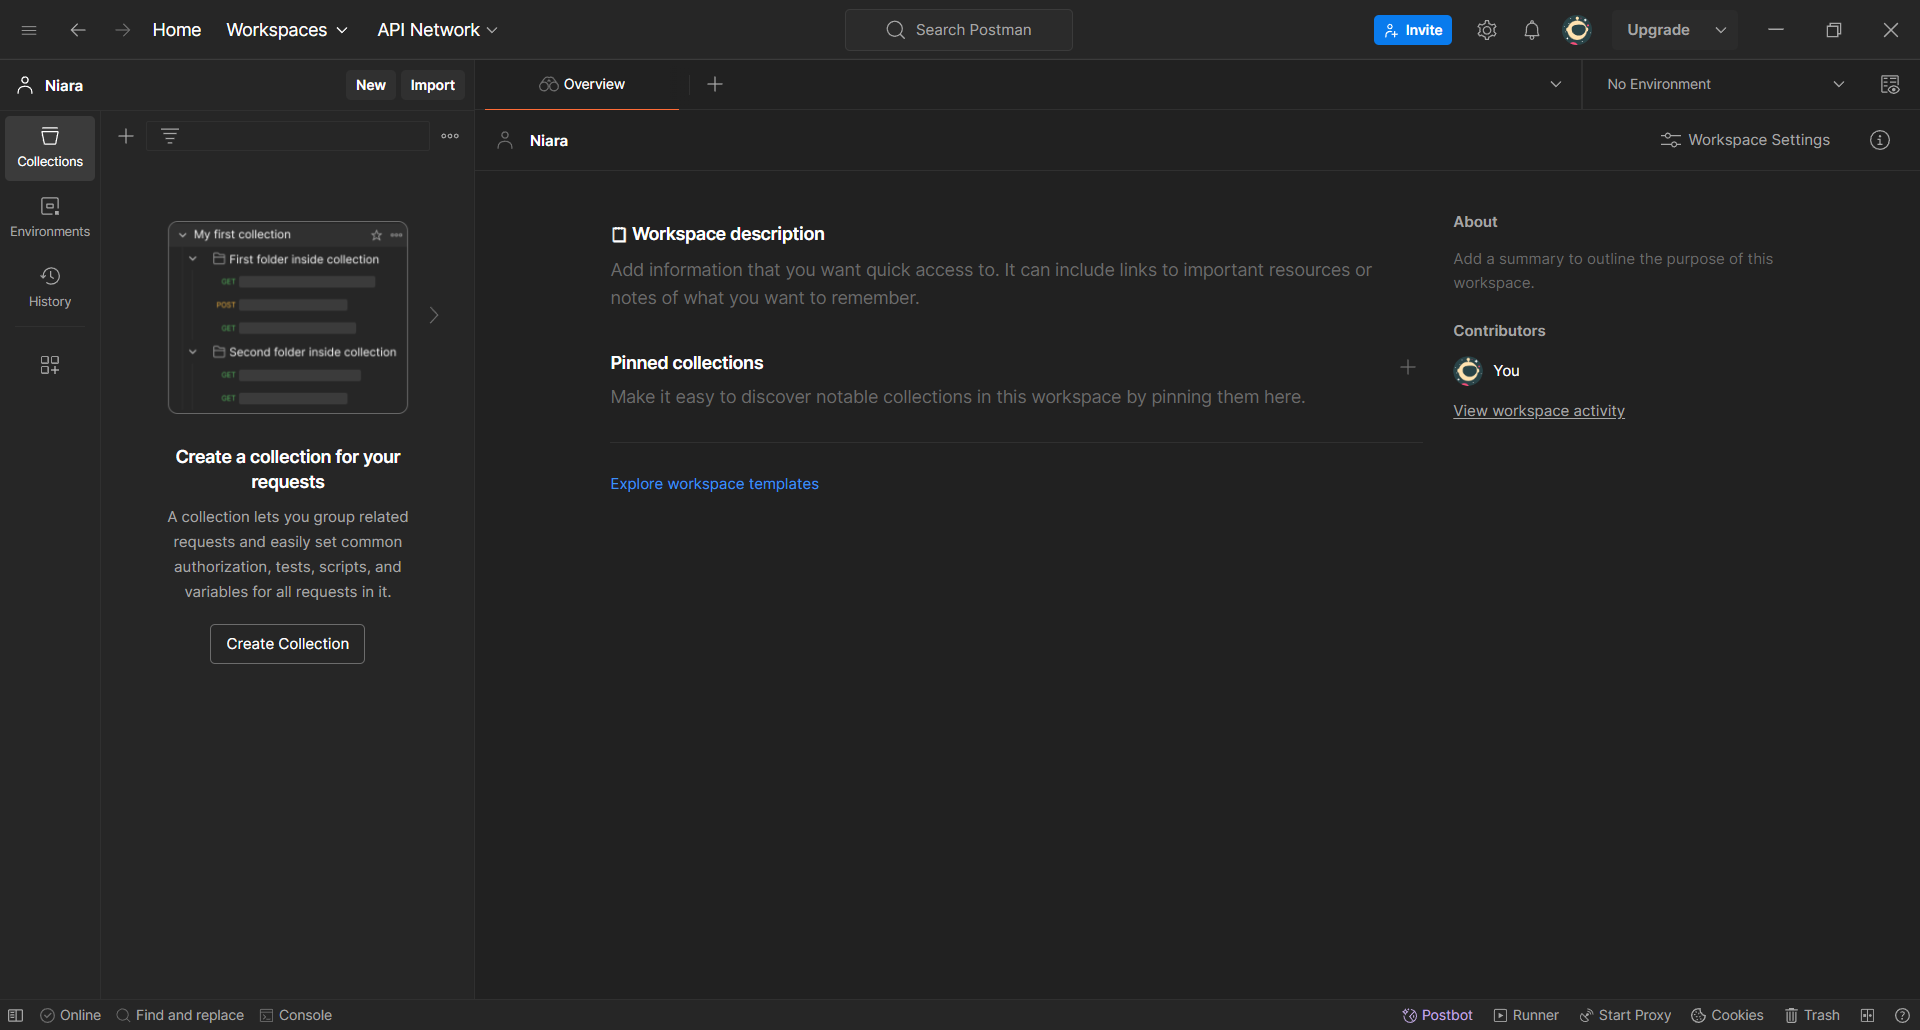Click the Invite button
Viewport: 1920px width, 1030px height.
(x=1413, y=30)
